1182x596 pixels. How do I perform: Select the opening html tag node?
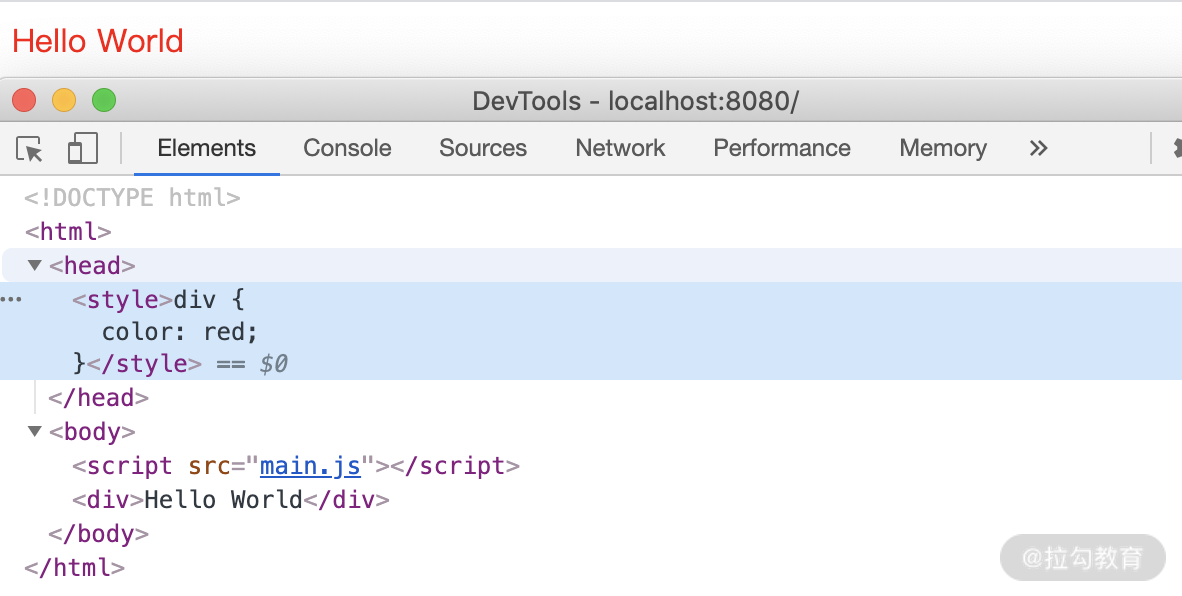68,232
